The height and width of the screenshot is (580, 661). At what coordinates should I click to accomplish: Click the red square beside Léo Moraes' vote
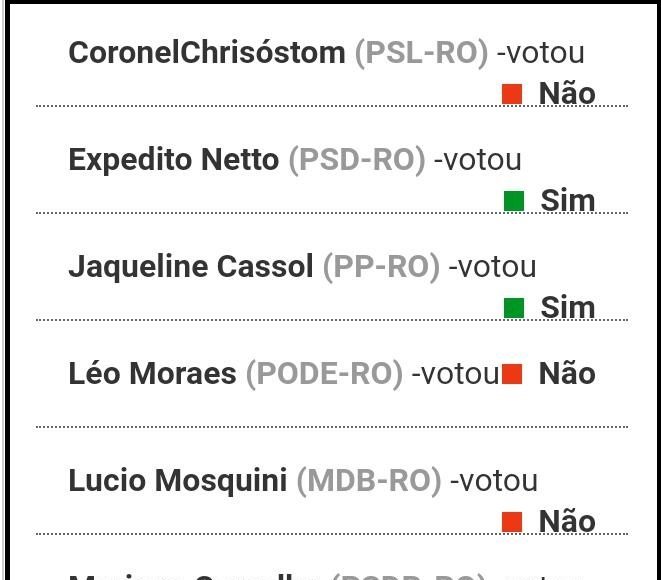512,374
